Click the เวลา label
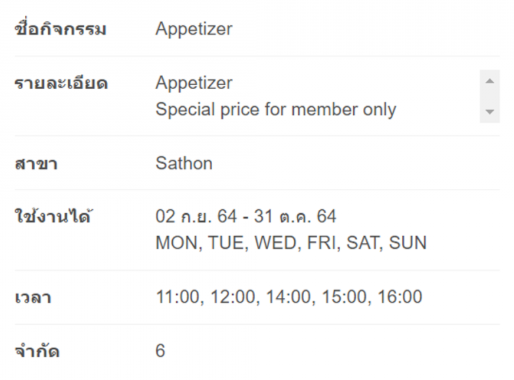 coord(33,297)
